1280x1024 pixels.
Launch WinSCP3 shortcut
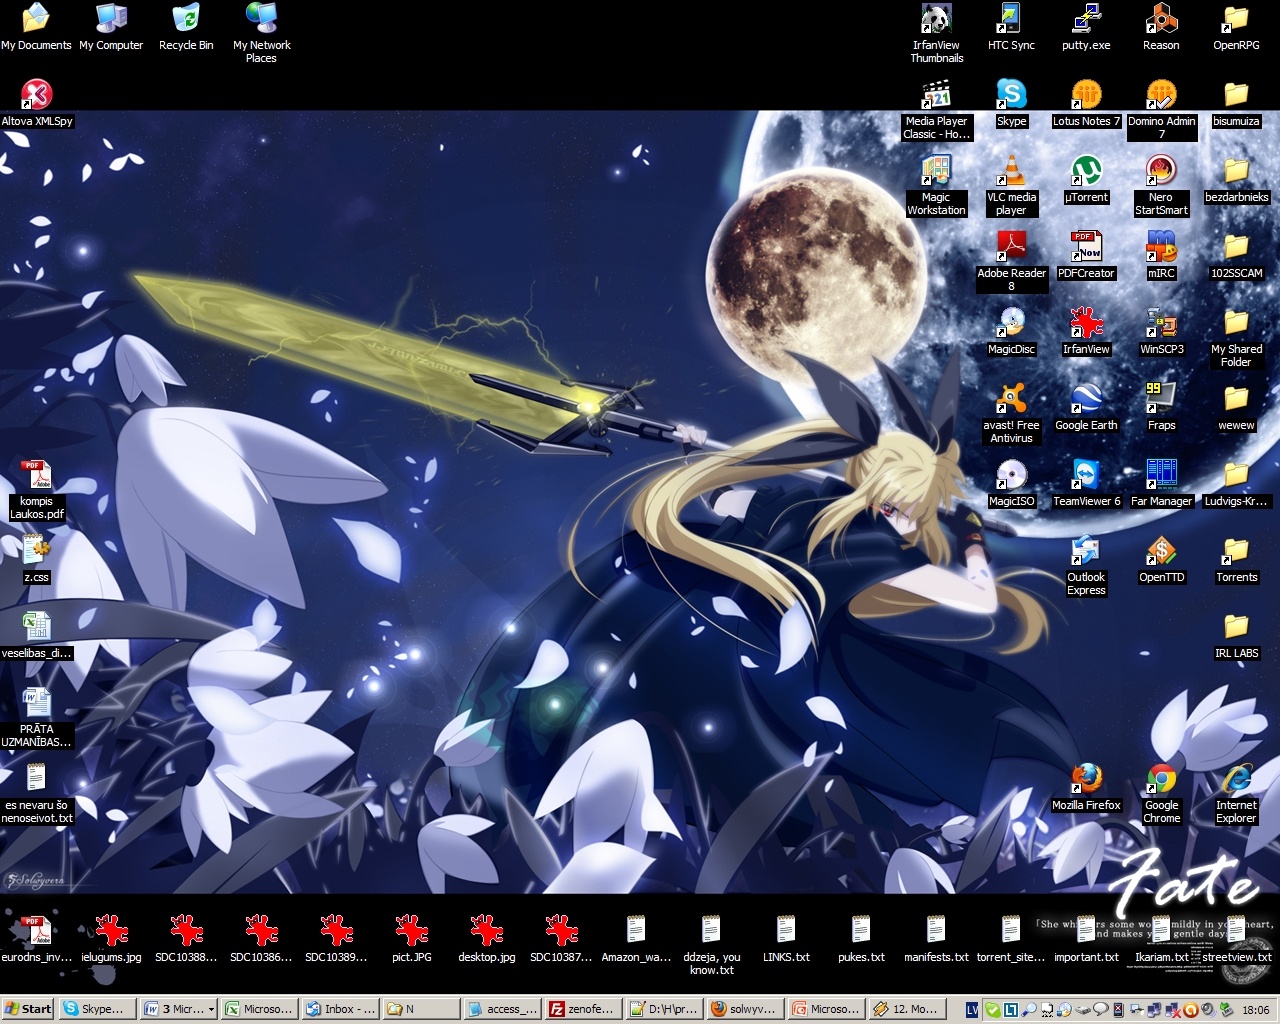click(x=1161, y=331)
